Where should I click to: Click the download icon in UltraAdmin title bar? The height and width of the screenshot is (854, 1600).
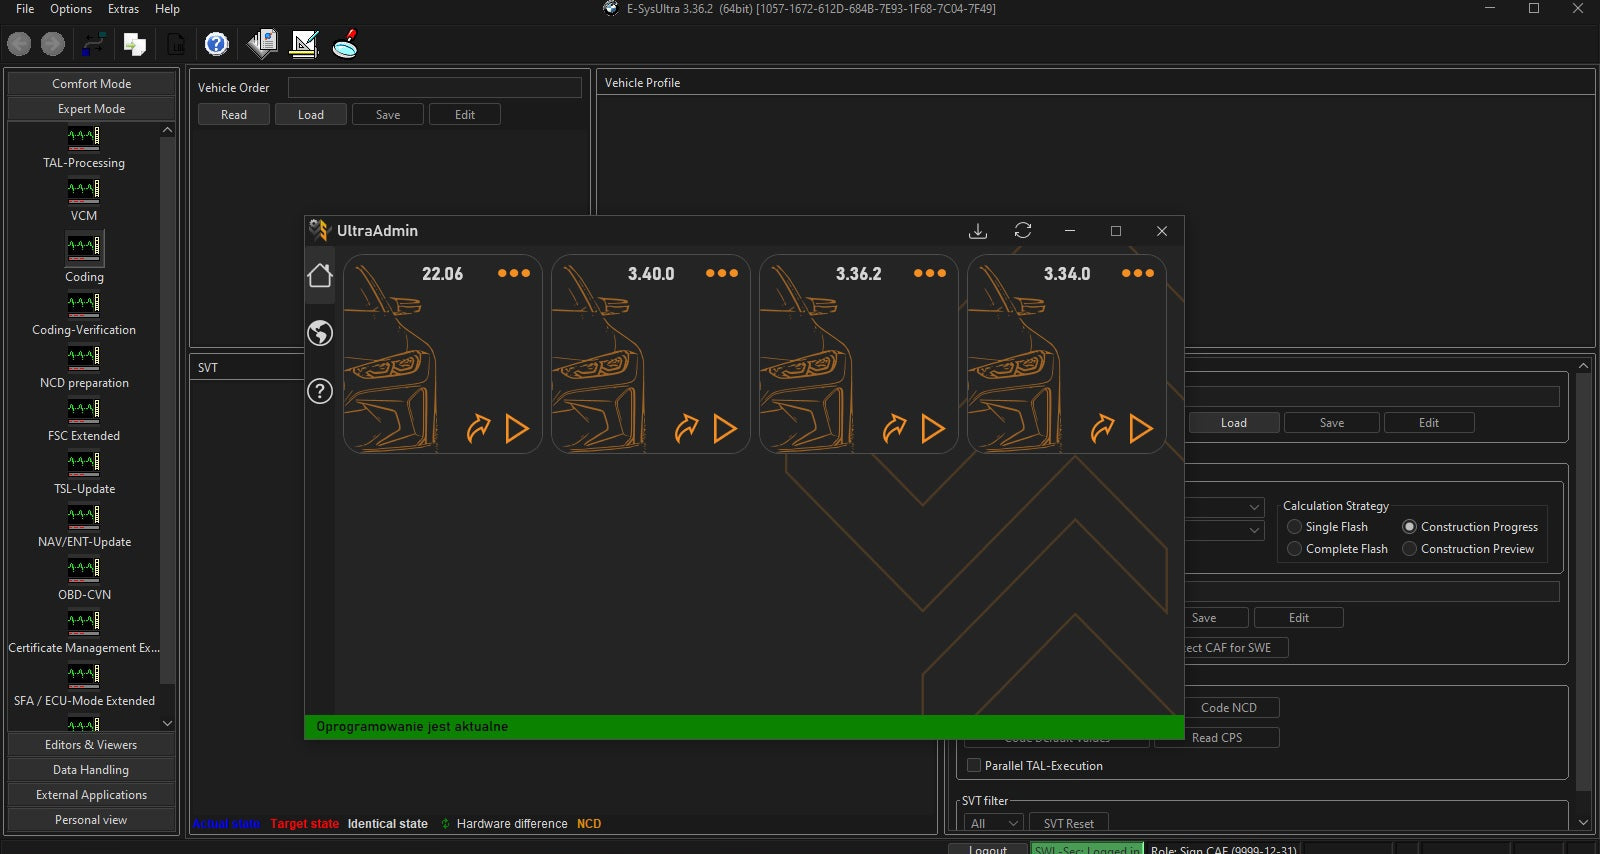(978, 231)
